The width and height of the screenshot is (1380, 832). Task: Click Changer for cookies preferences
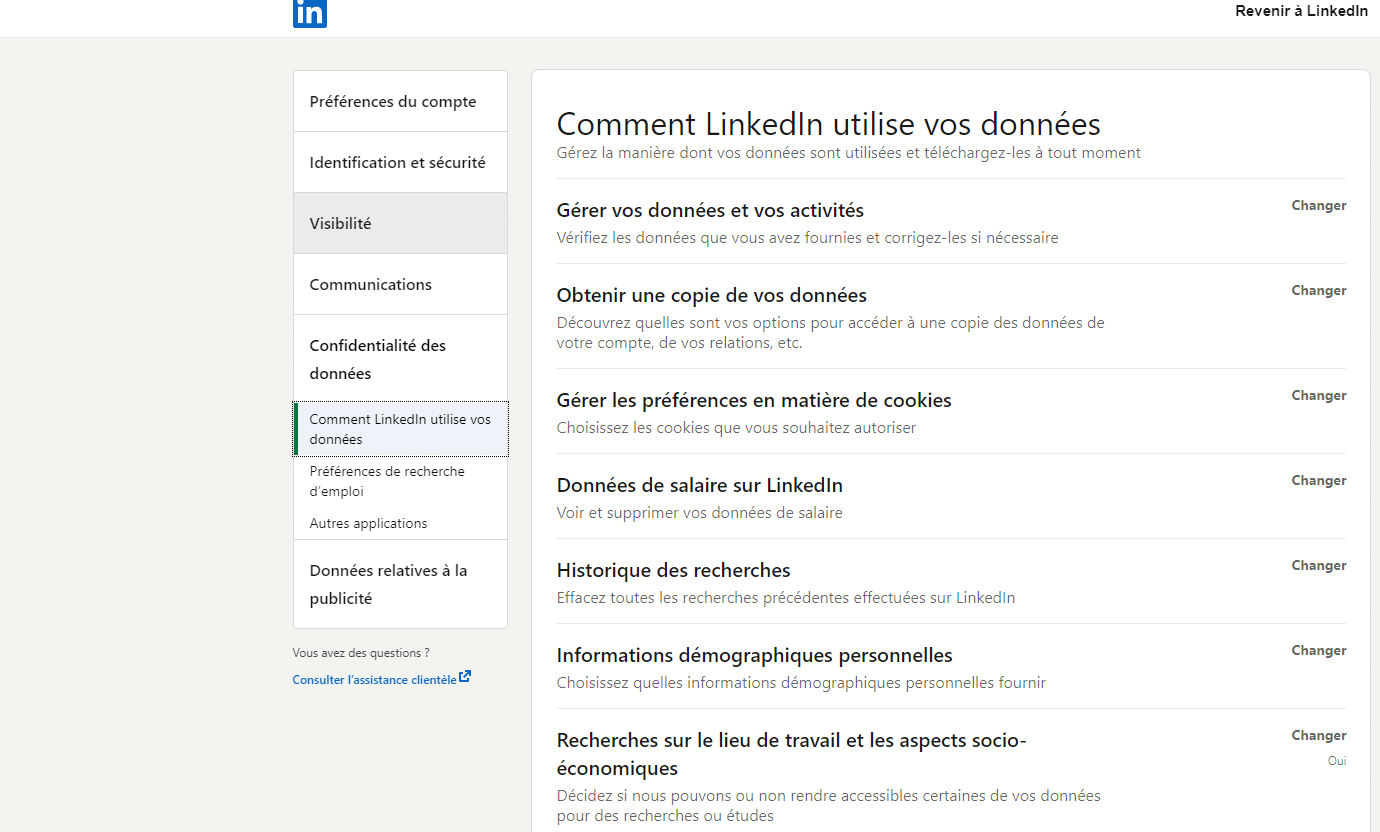[x=1318, y=395]
